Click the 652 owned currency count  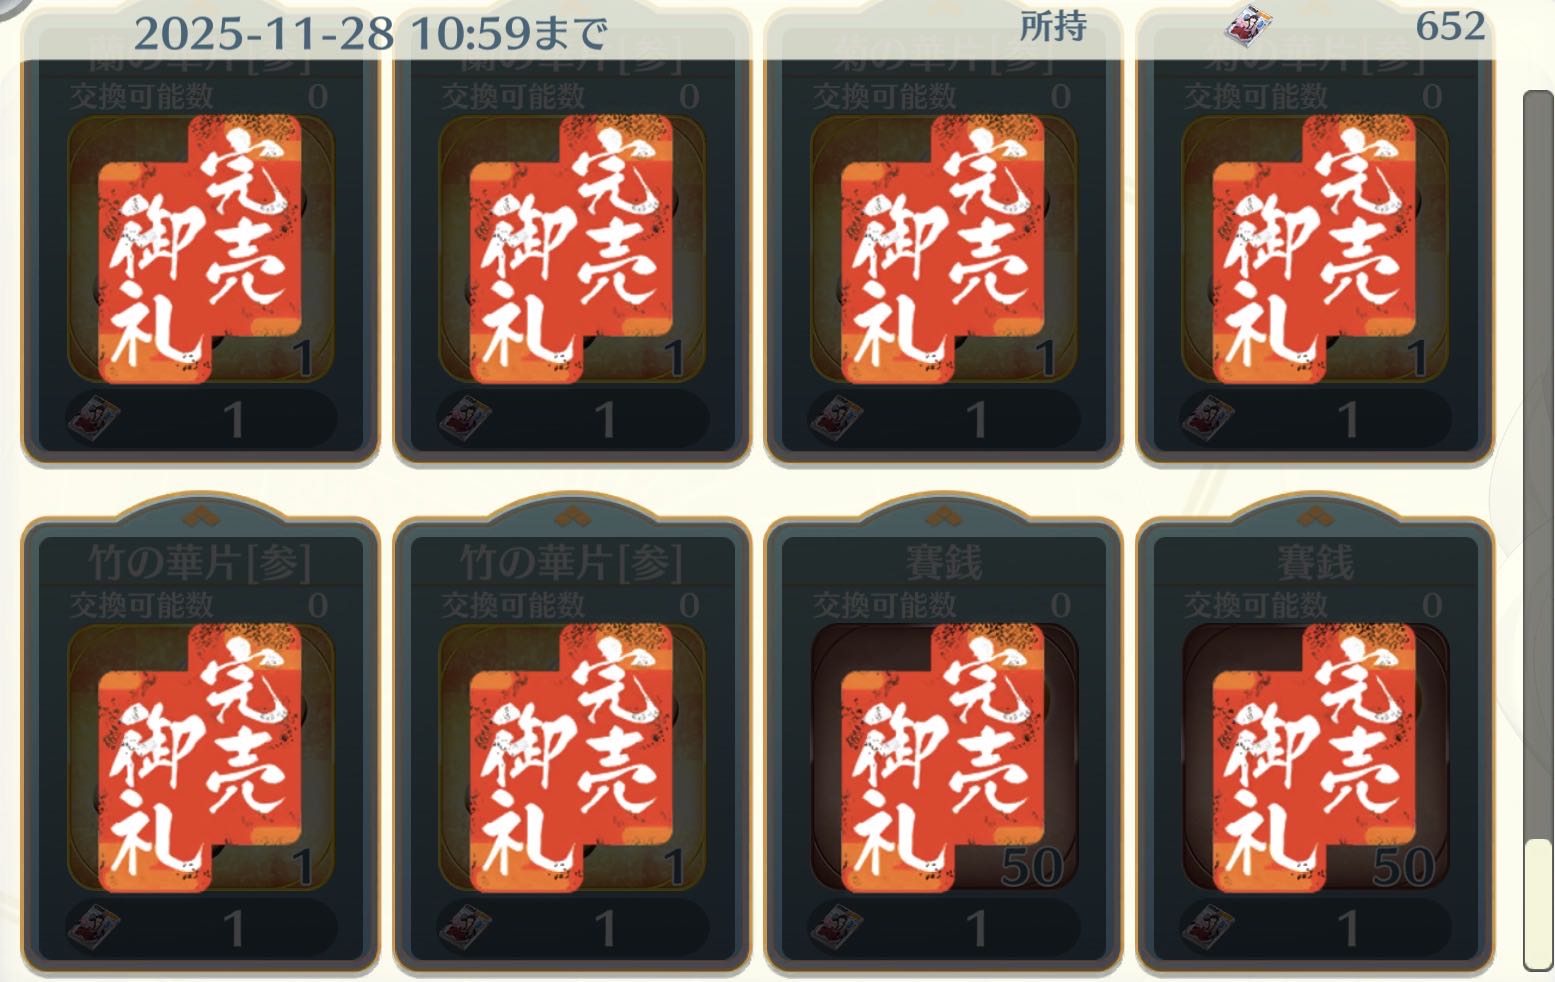pyautogui.click(x=1450, y=26)
